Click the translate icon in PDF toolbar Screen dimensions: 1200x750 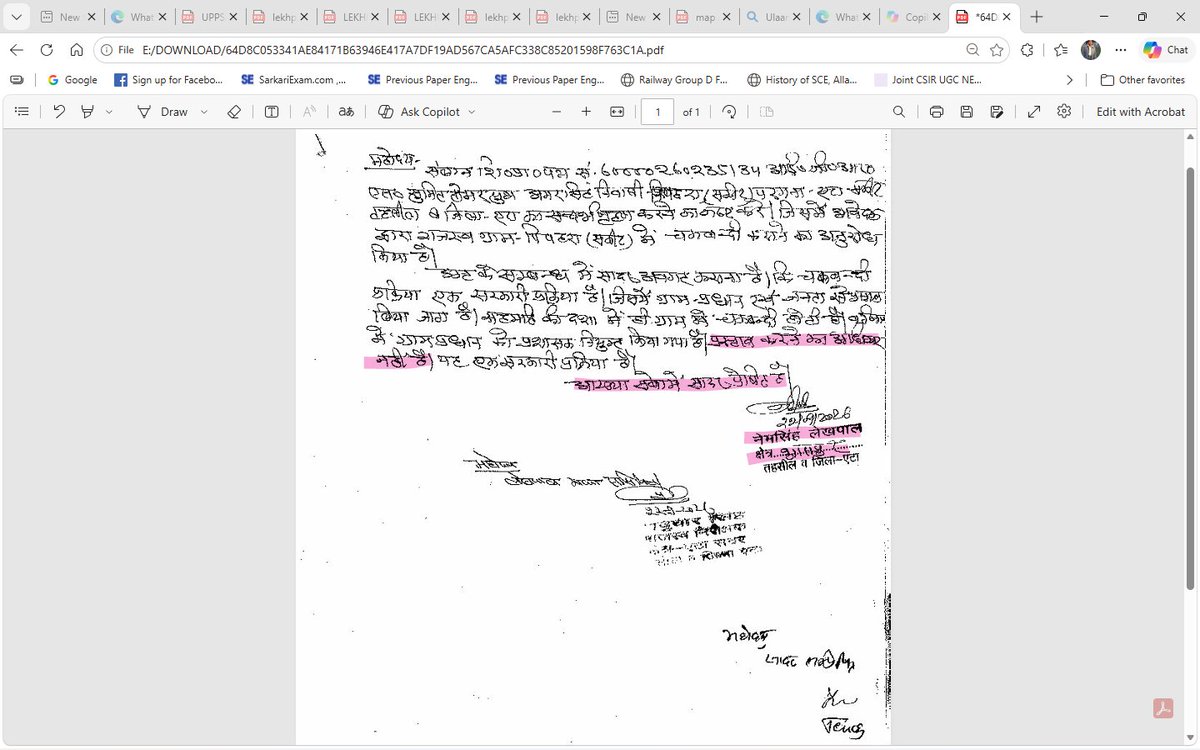pos(346,112)
